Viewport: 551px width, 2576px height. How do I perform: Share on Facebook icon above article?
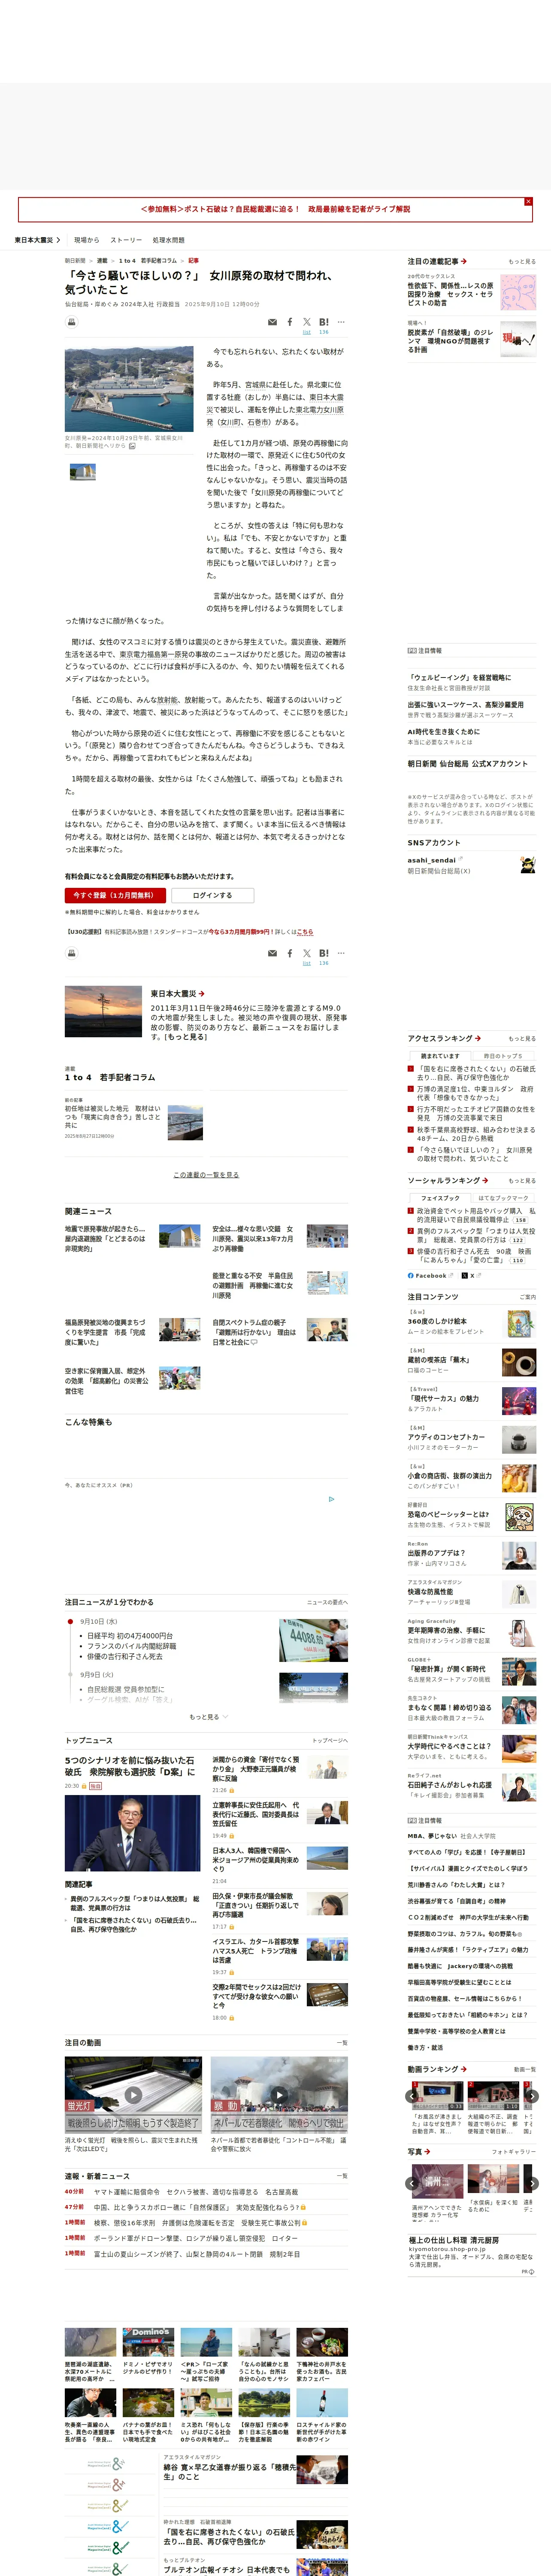click(290, 322)
